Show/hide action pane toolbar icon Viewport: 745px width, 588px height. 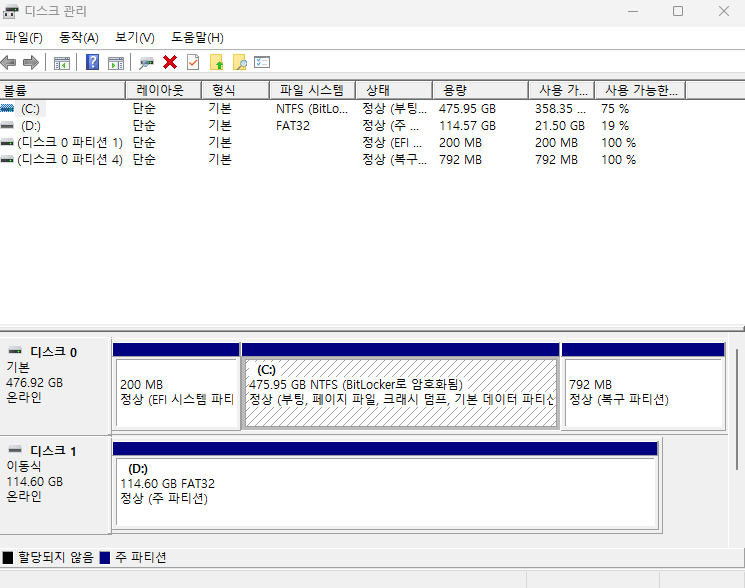(116, 63)
